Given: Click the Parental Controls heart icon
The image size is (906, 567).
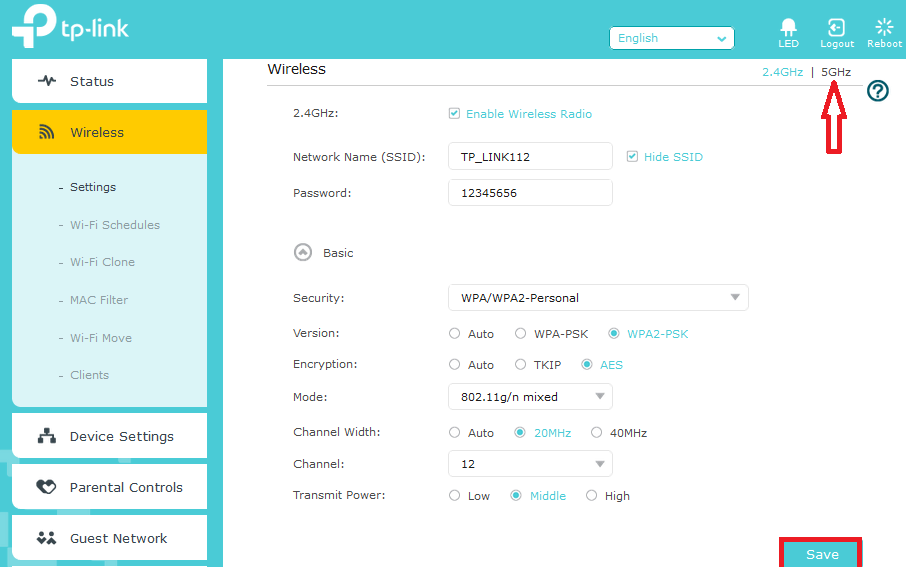Looking at the screenshot, I should click(46, 487).
